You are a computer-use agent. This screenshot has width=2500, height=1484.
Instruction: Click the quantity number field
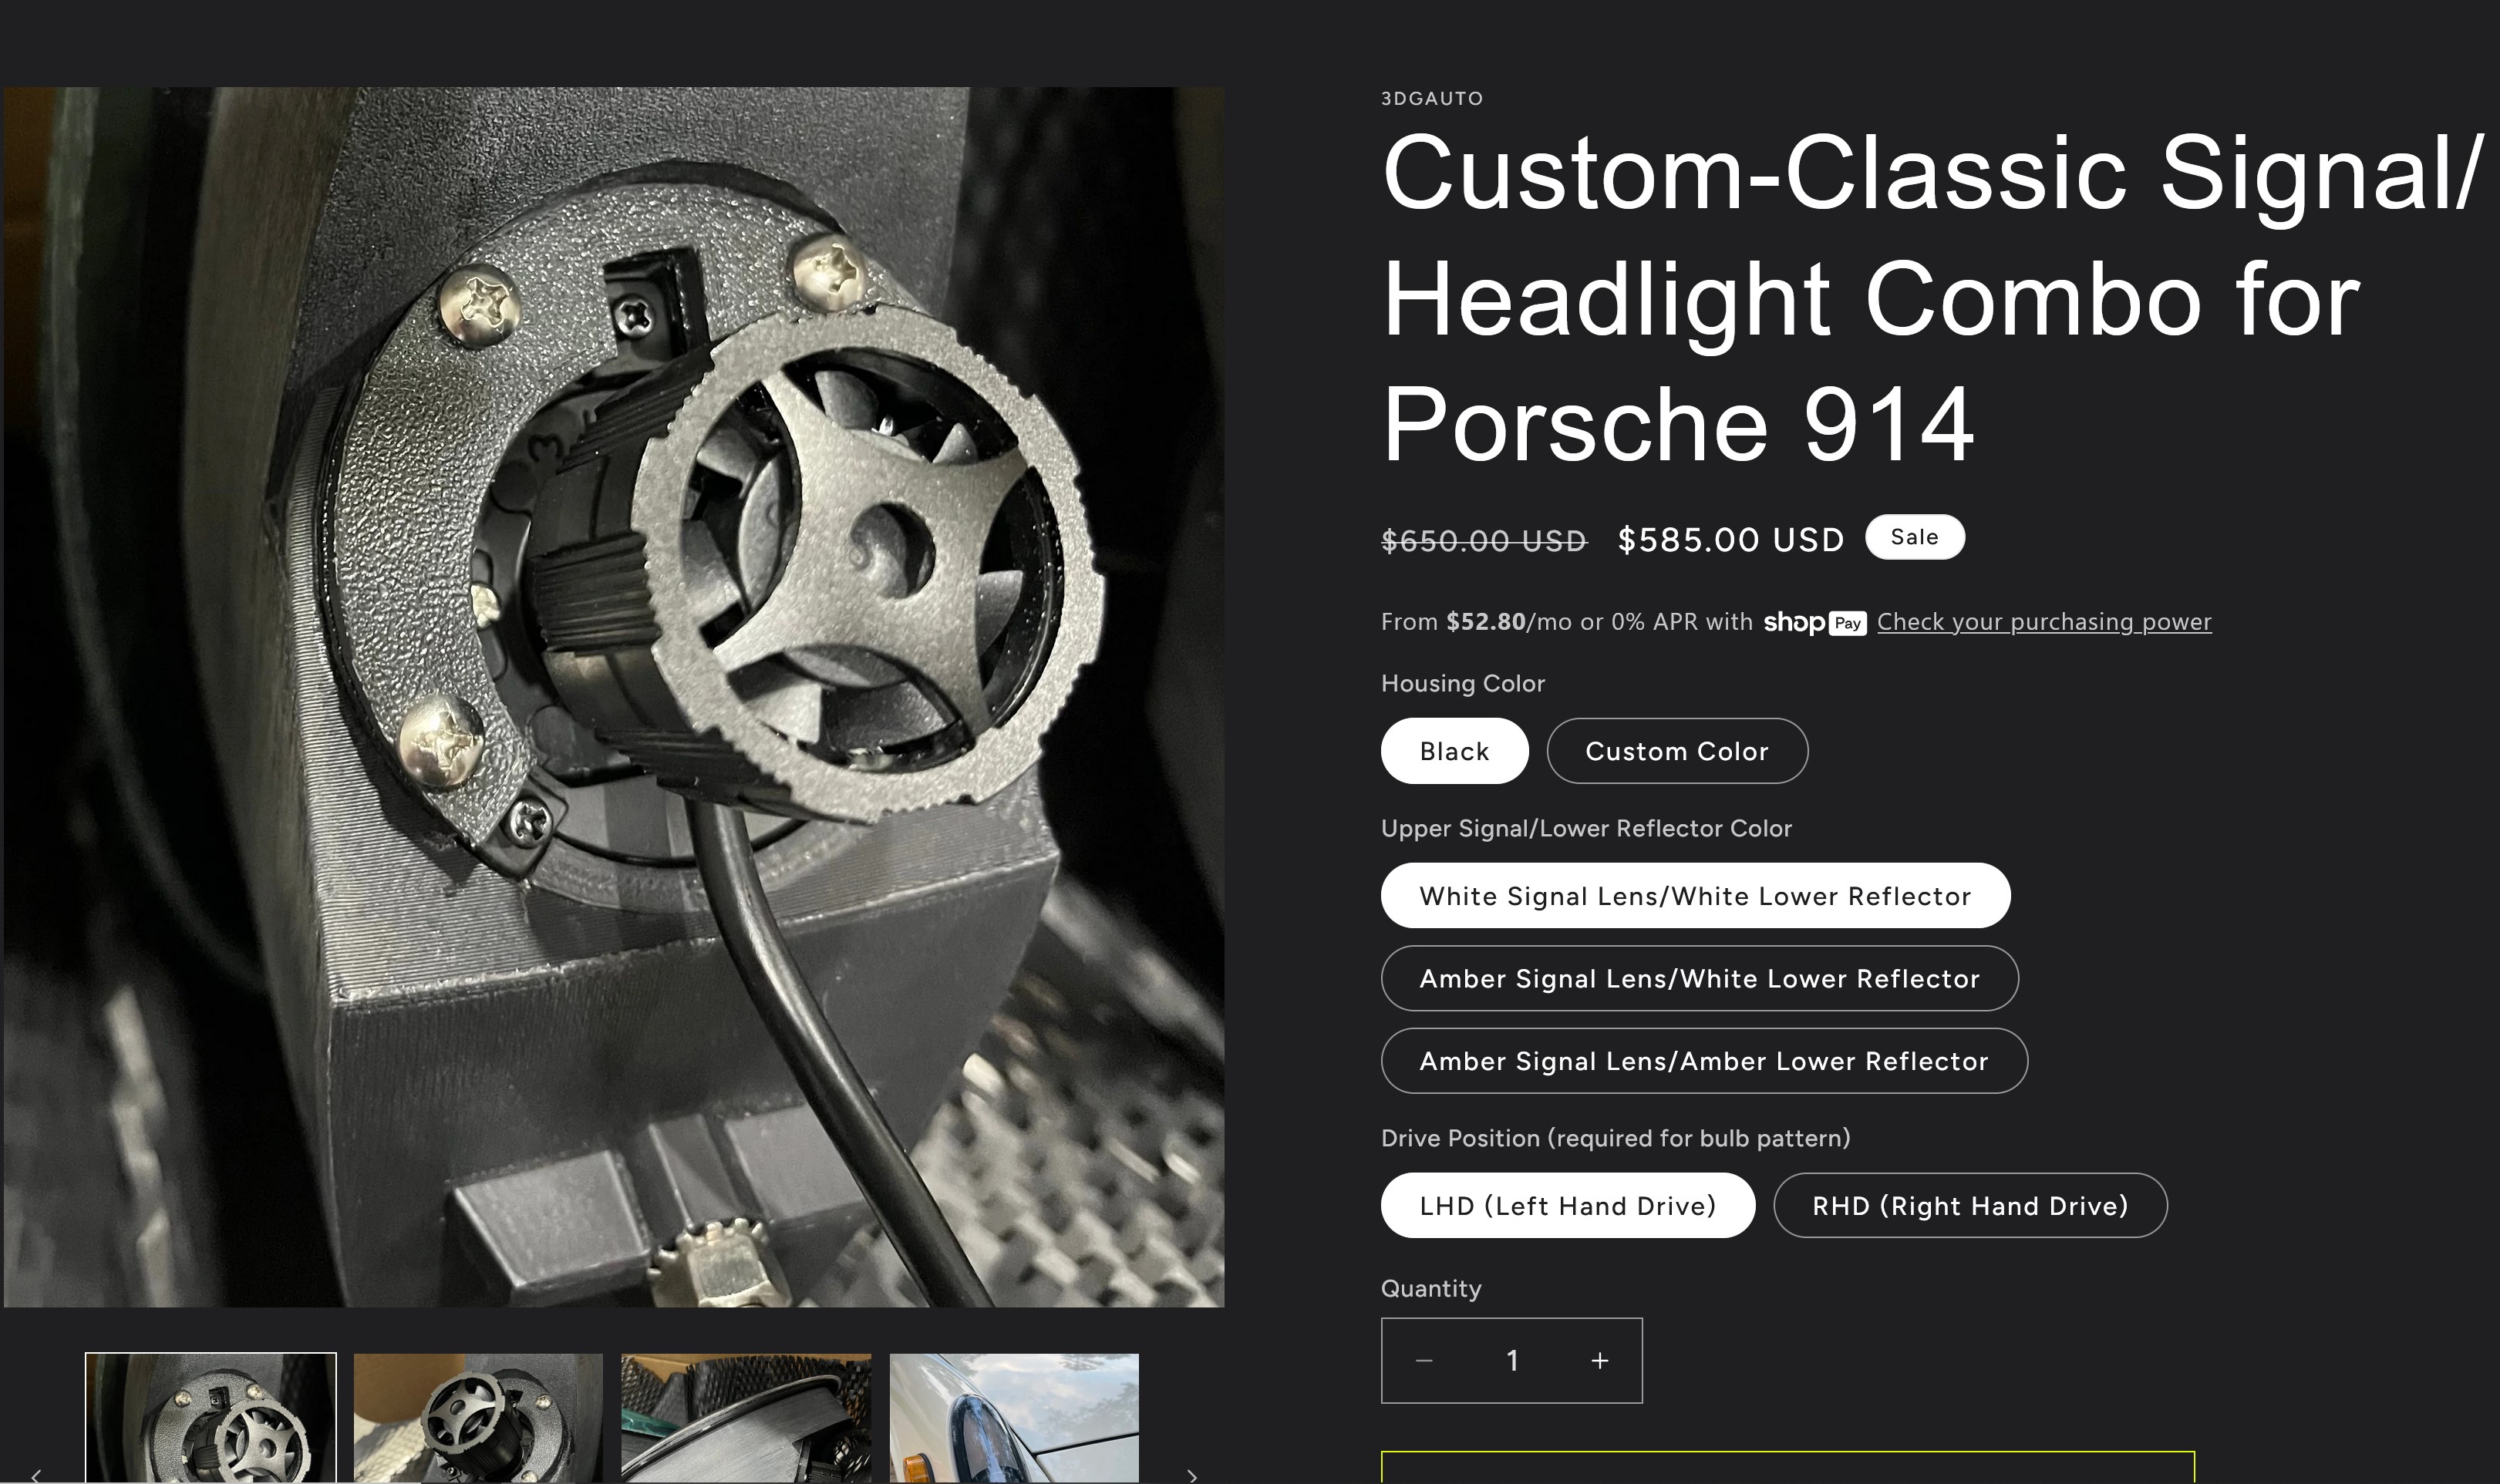[1512, 1360]
